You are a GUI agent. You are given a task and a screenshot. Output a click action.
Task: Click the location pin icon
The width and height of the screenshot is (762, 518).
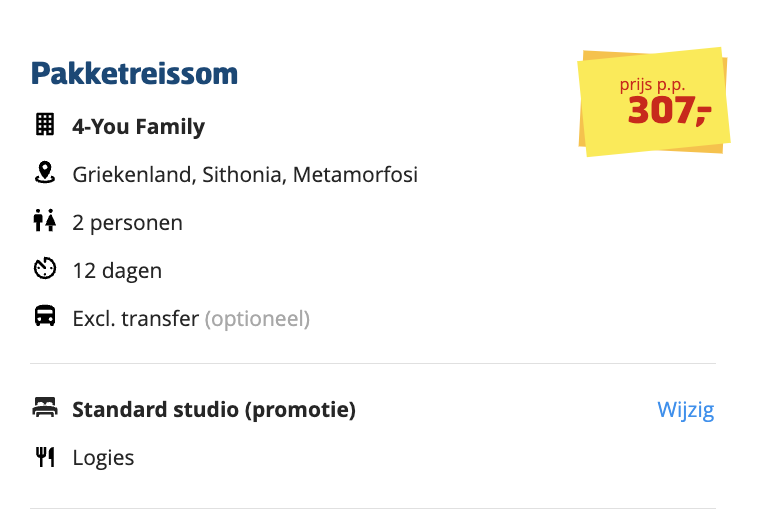point(44,174)
